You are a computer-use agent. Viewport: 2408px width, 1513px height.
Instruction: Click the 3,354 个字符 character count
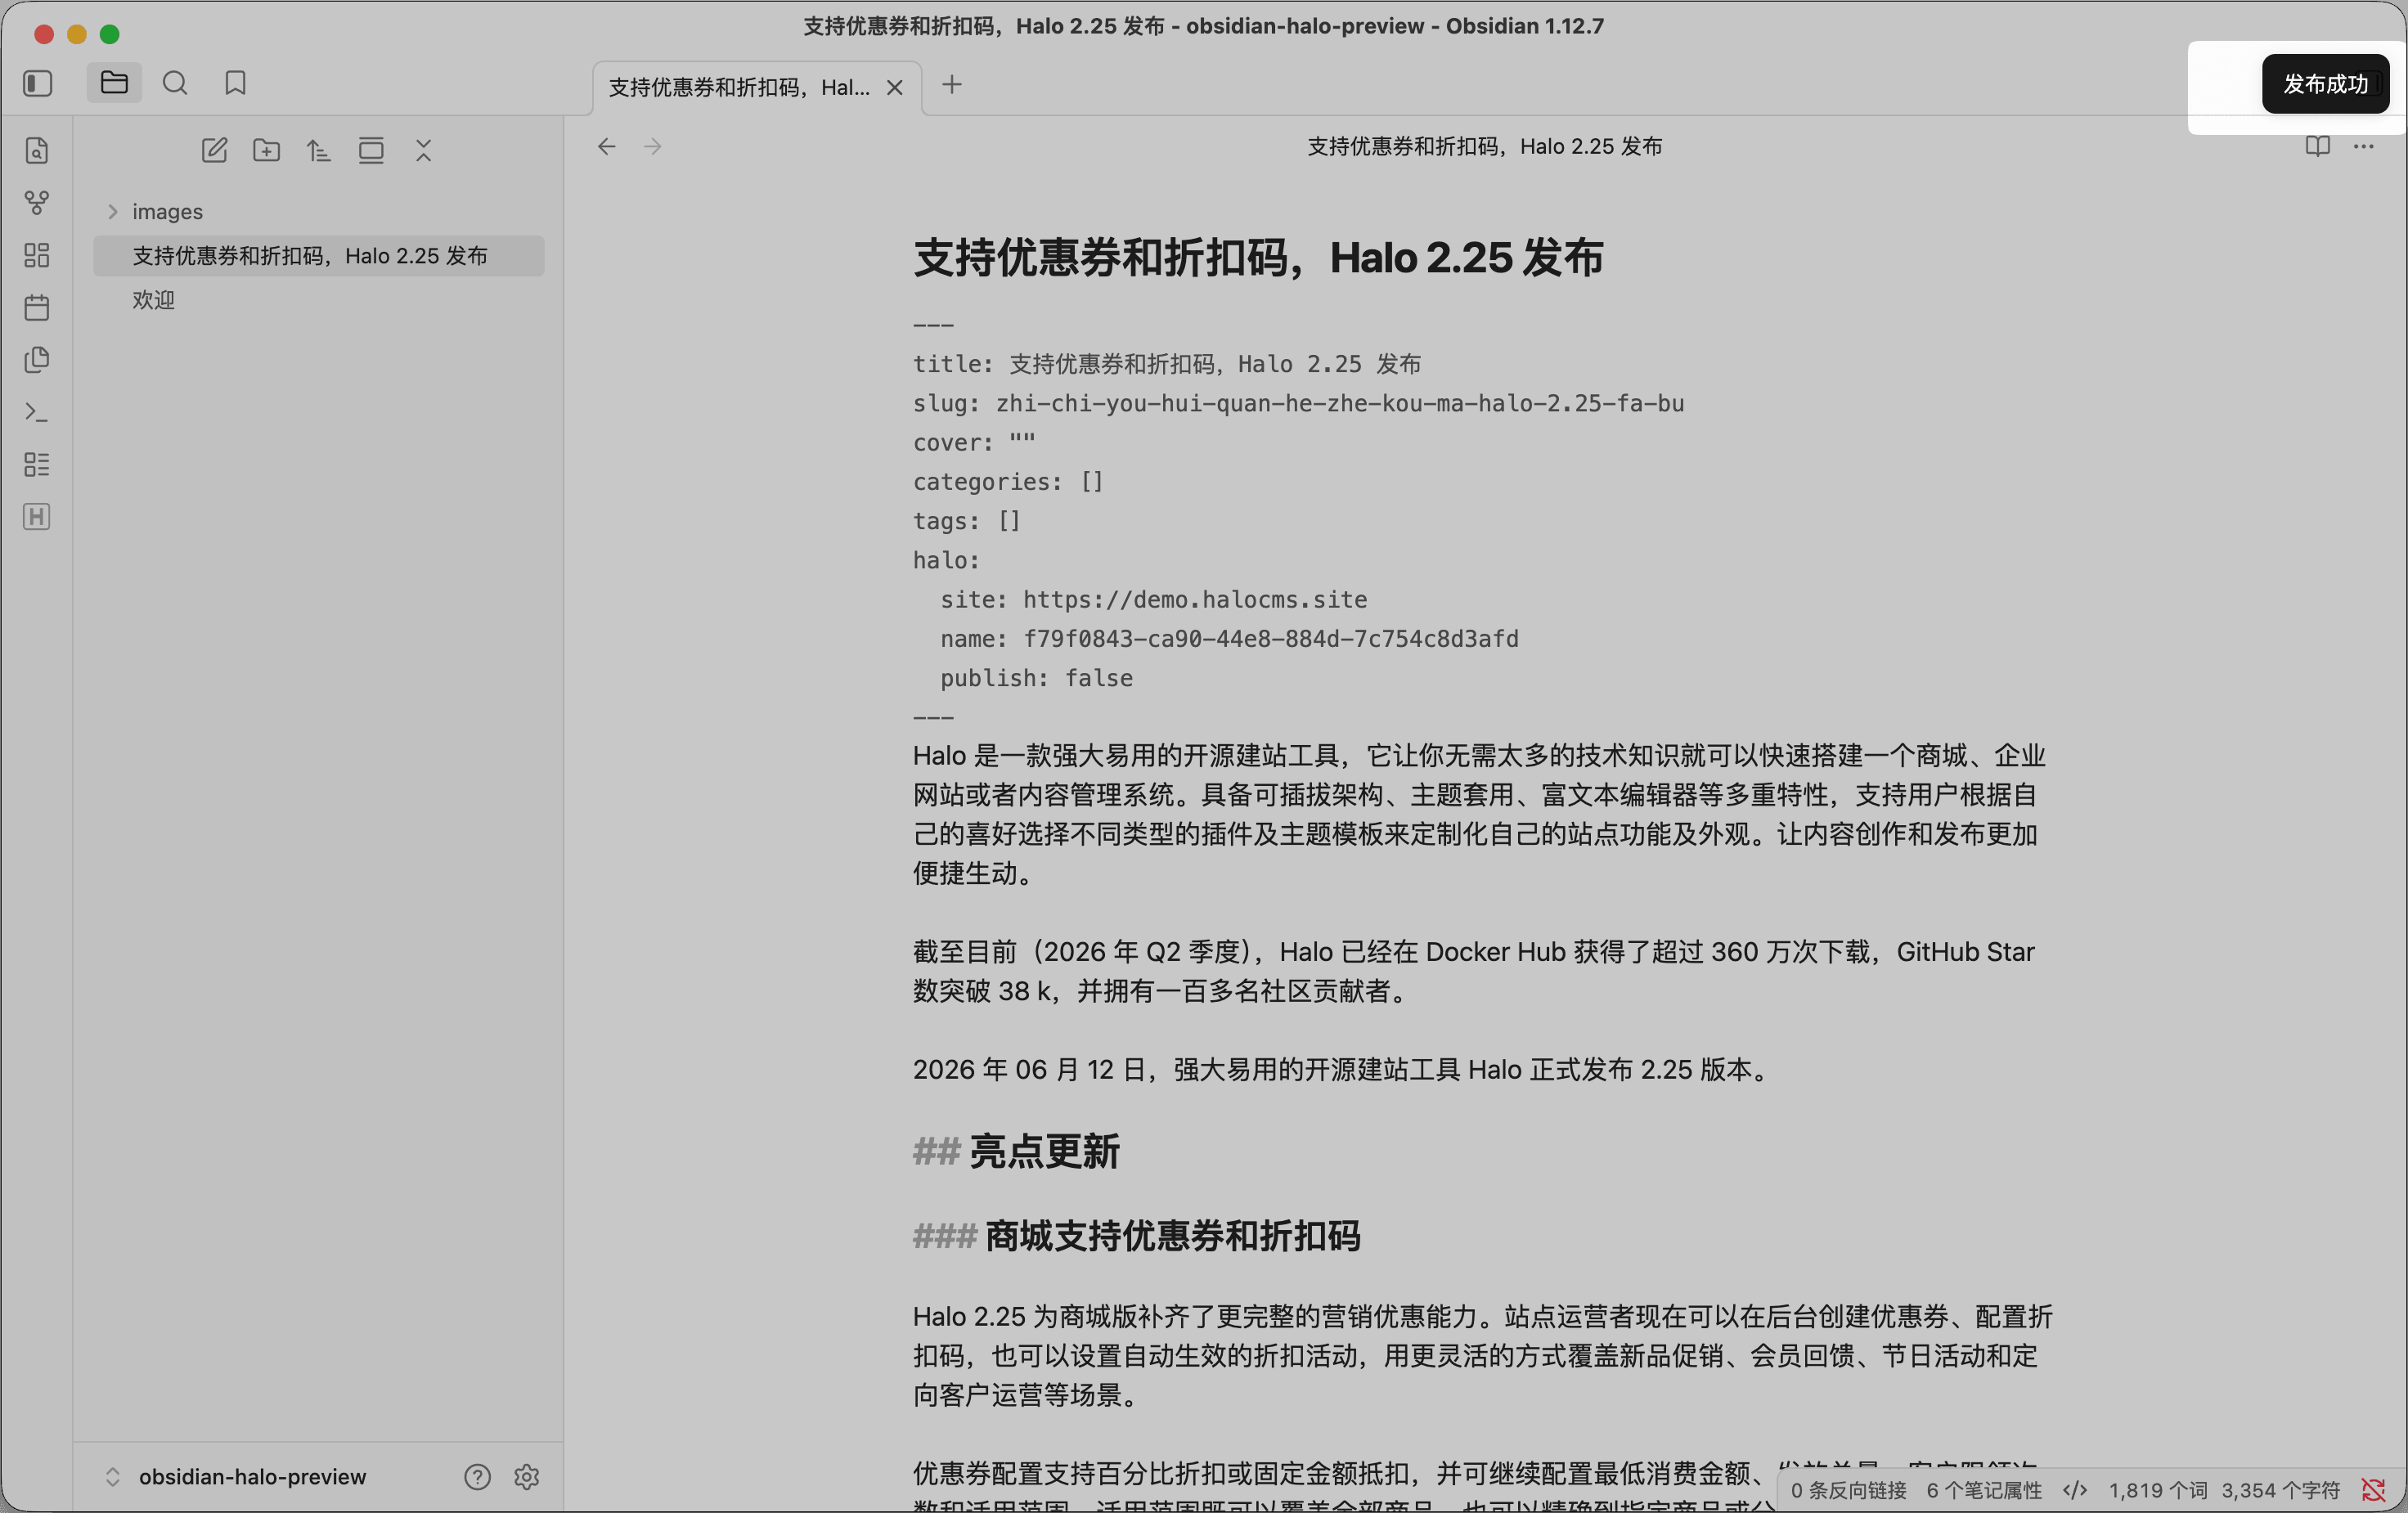pos(2281,1490)
